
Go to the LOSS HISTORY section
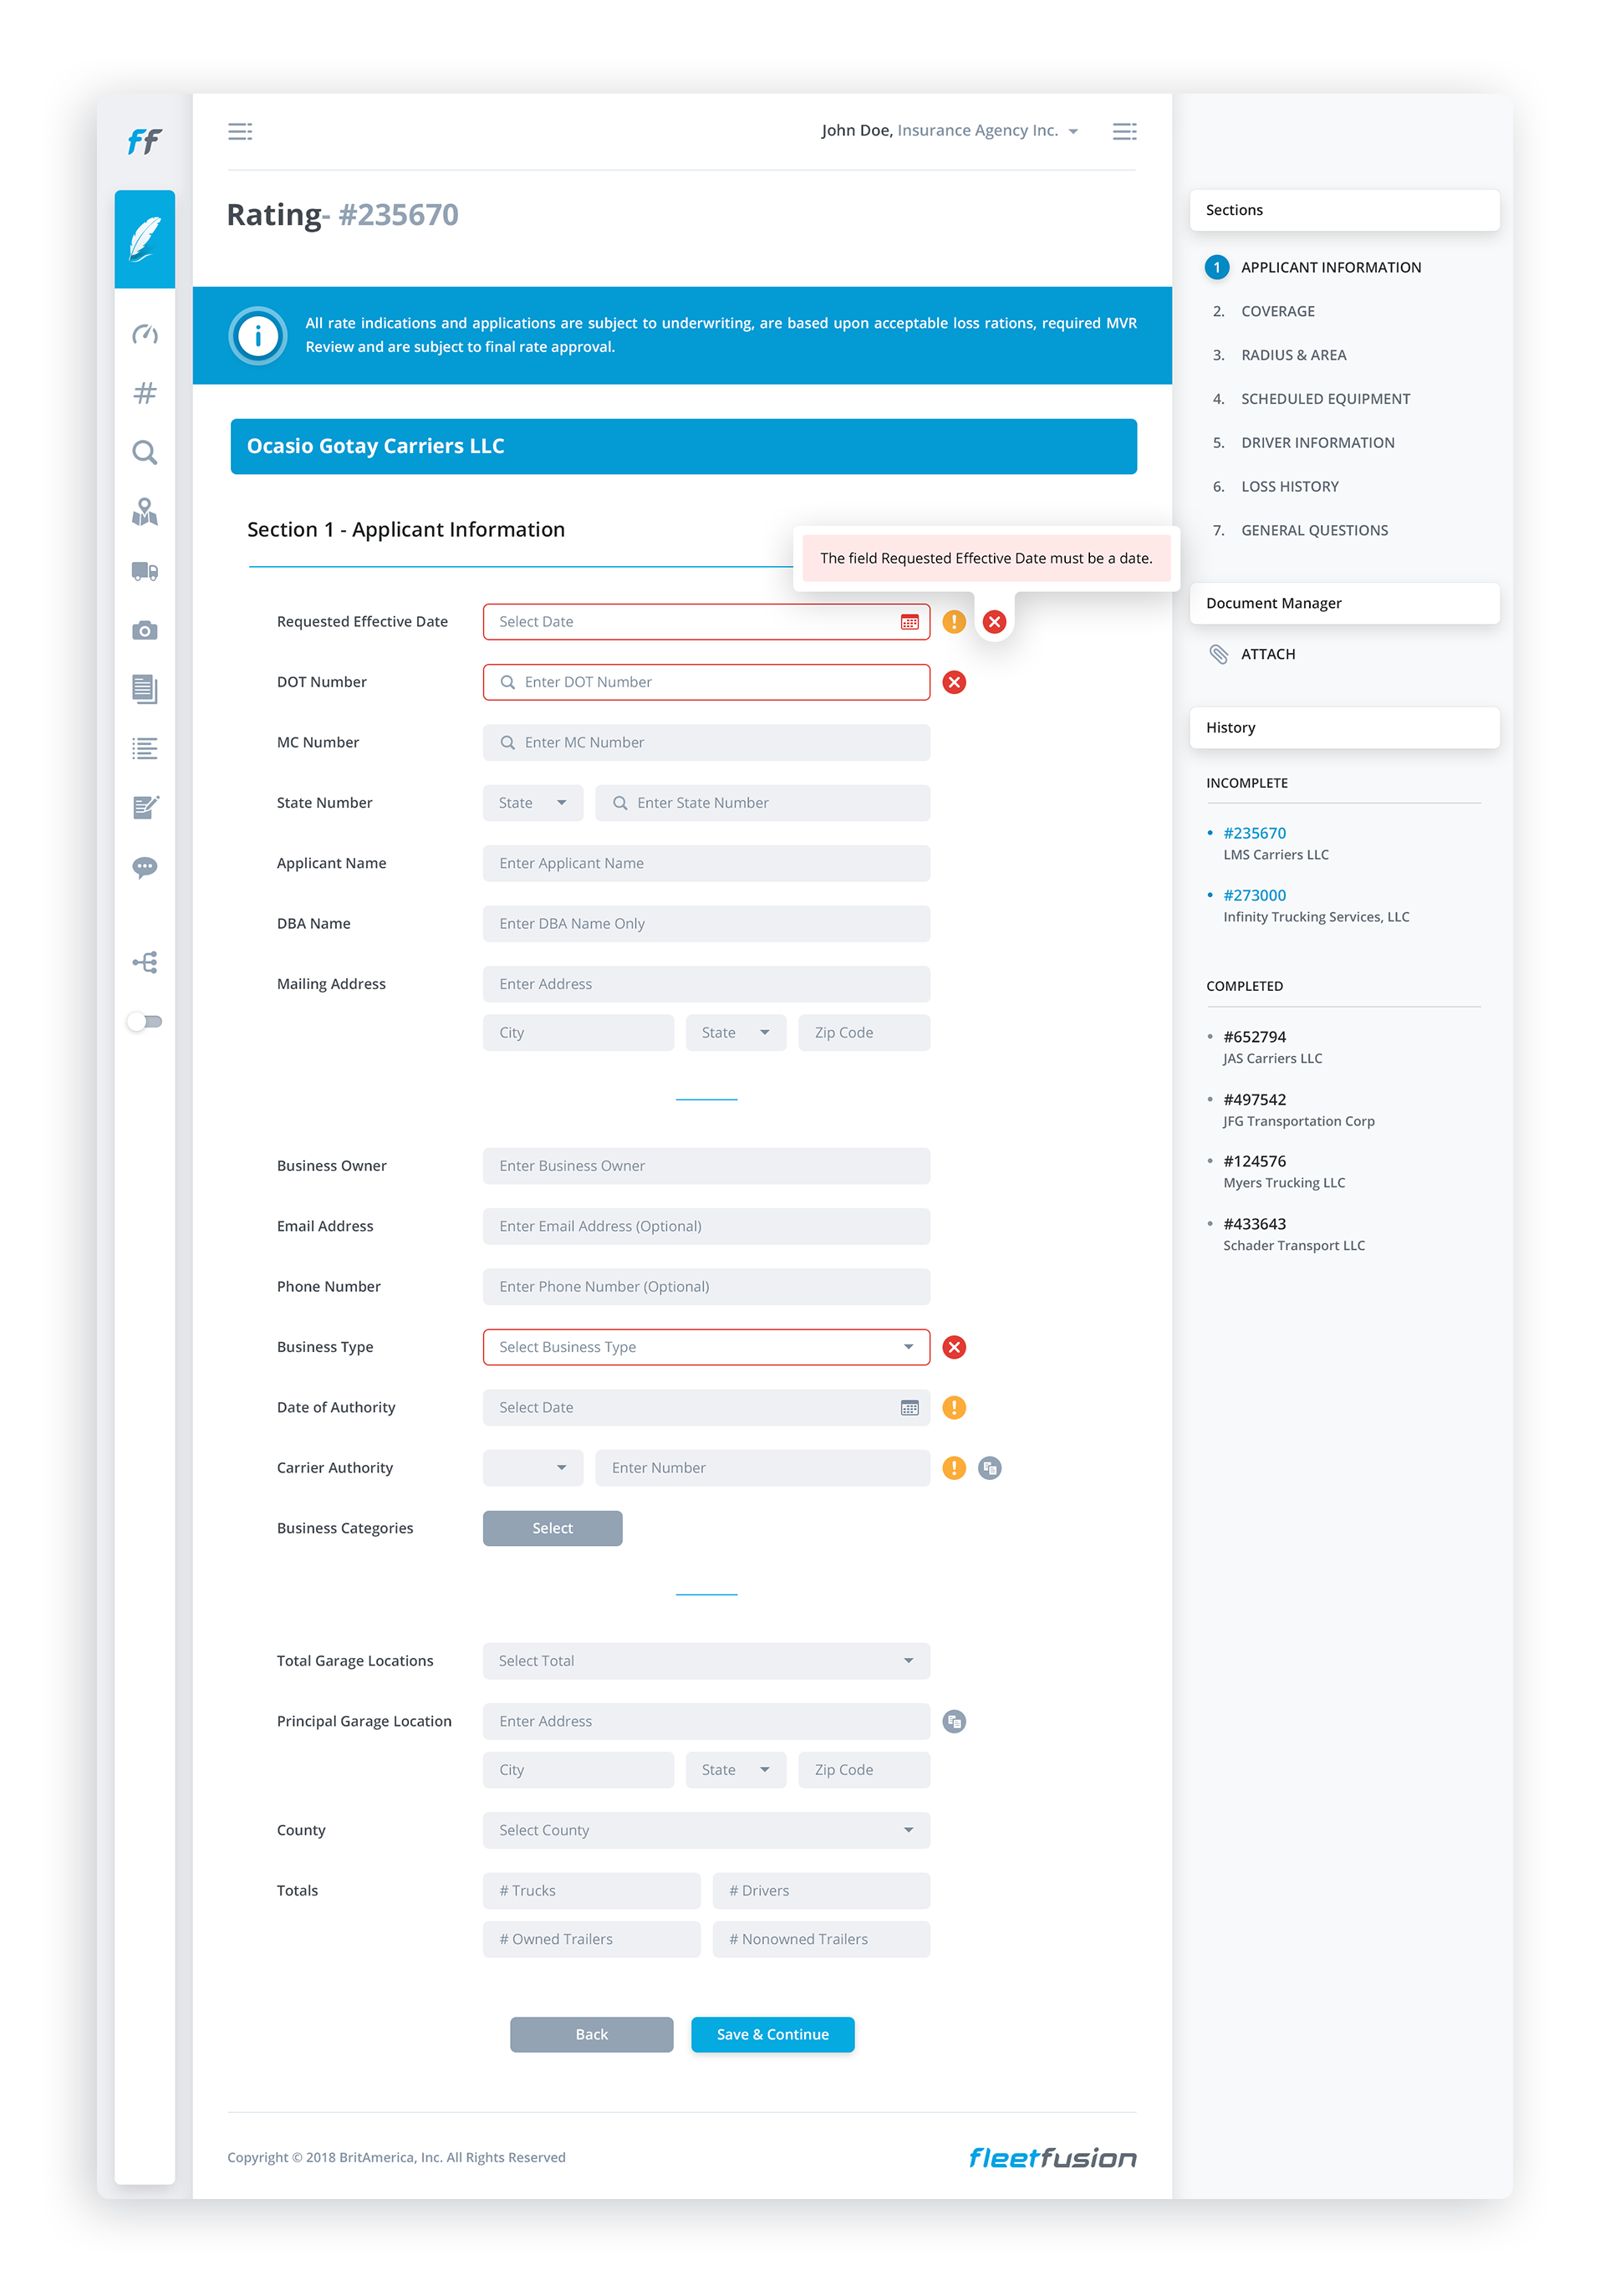tap(1289, 486)
